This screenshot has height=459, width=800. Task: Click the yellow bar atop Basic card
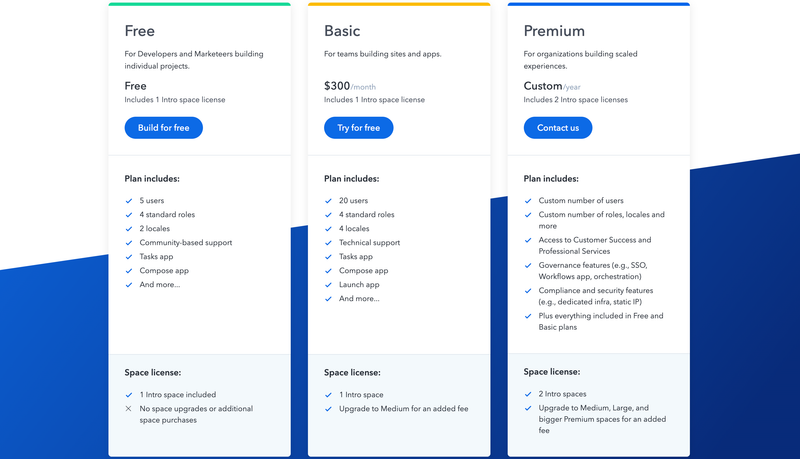pos(399,4)
